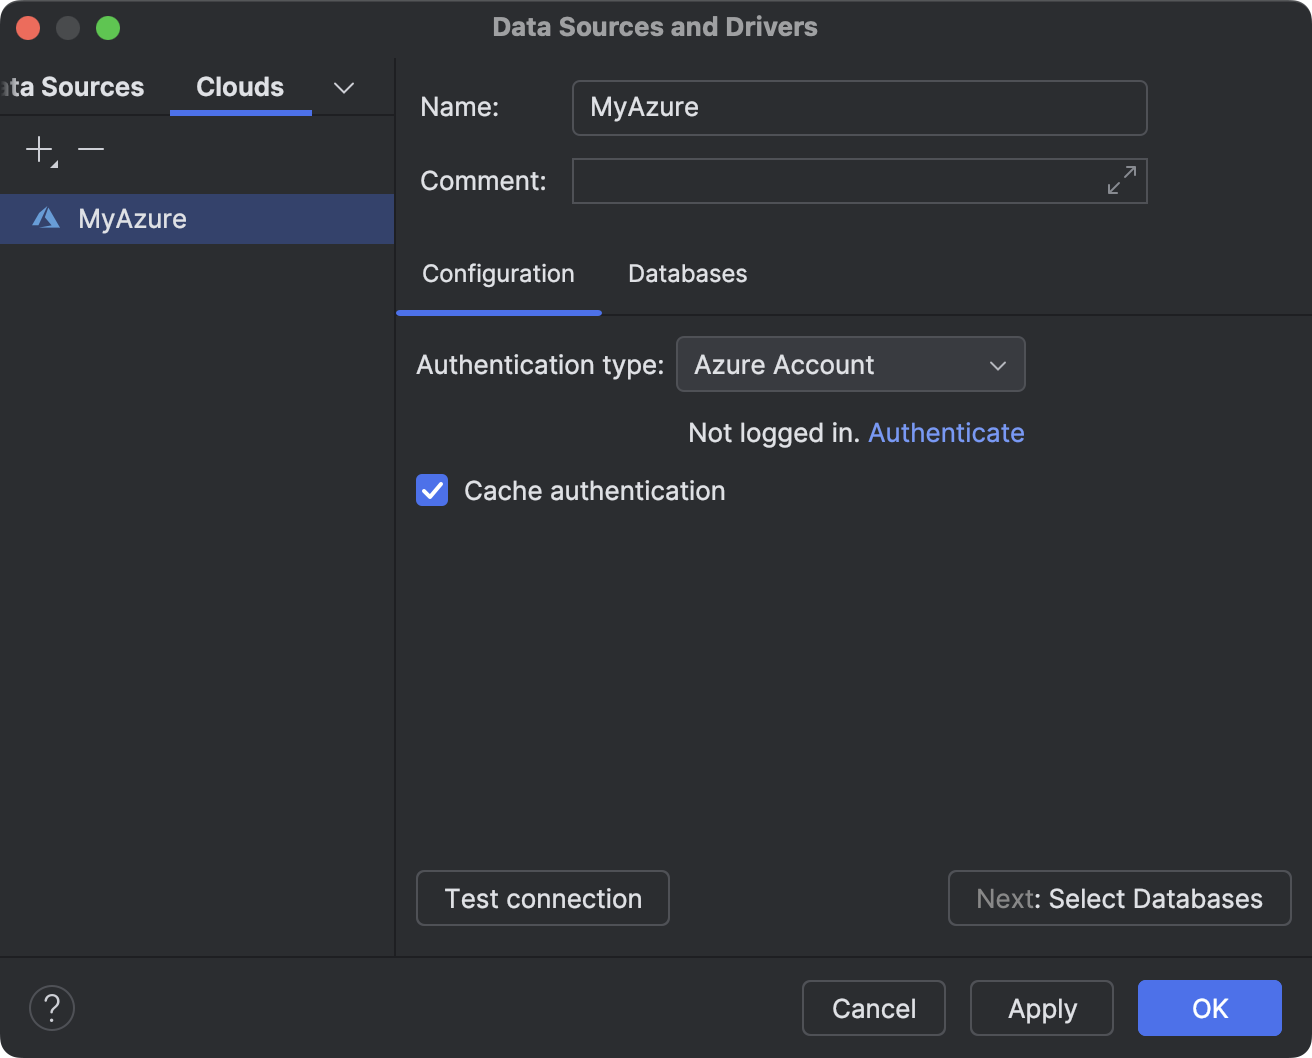Screen dimensions: 1312x1058
Task: Switch to the Data Sources tab
Action: (70, 87)
